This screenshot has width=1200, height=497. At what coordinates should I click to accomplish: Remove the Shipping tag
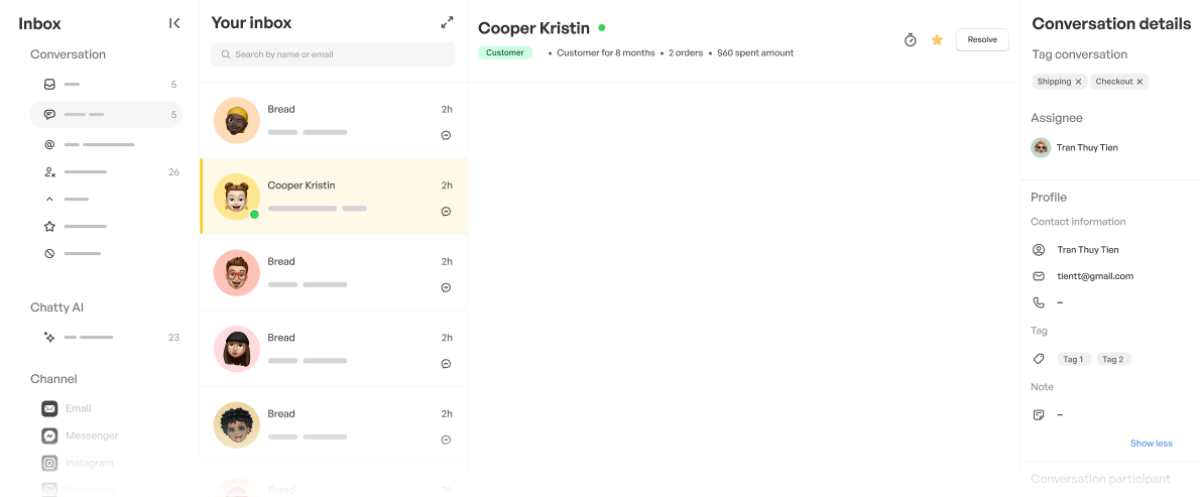tap(1079, 82)
